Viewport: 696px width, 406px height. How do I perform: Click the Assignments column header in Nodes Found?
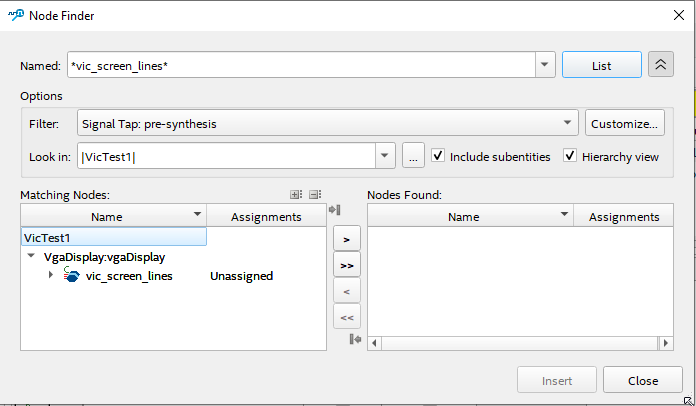[623, 216]
